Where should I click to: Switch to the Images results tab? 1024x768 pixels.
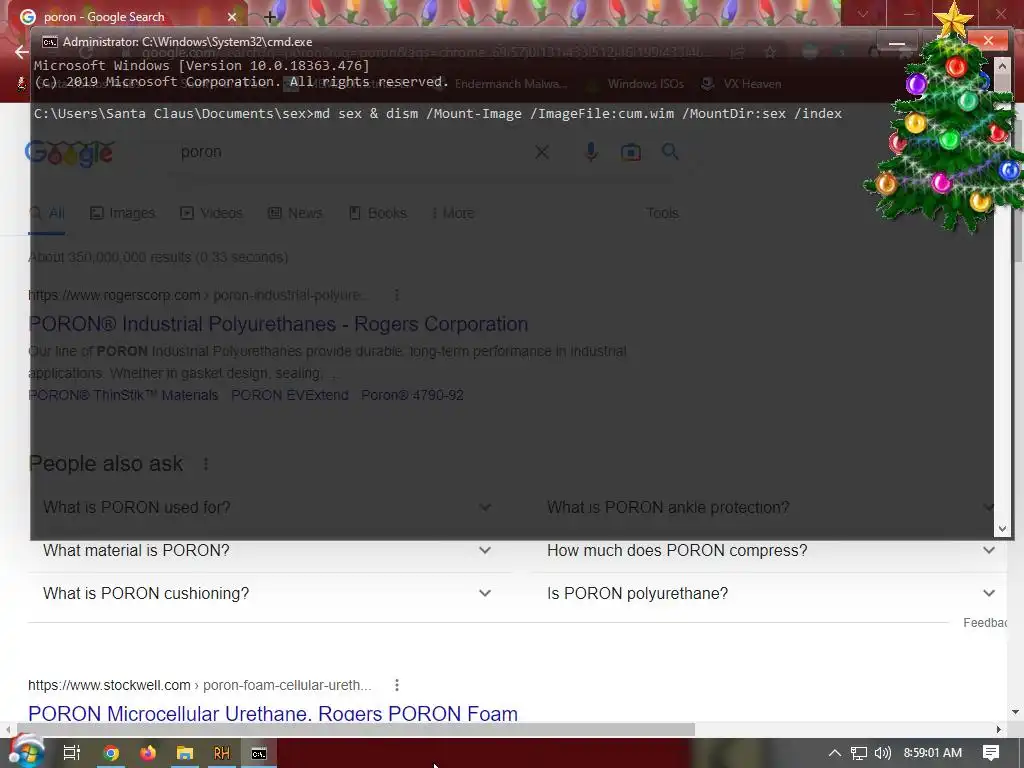pyautogui.click(x=123, y=213)
